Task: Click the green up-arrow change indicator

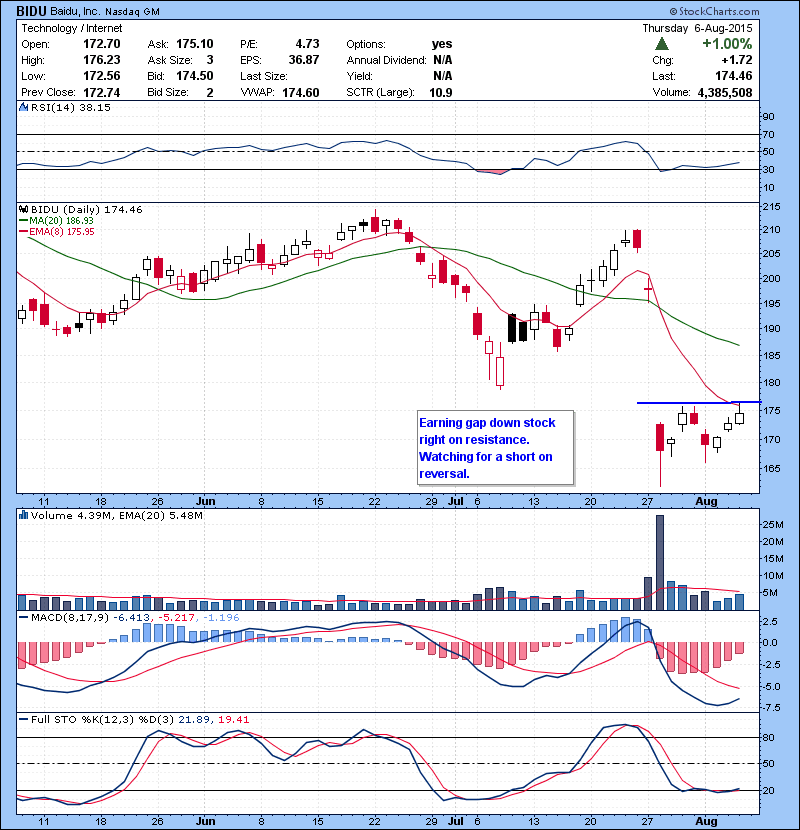Action: tap(662, 43)
